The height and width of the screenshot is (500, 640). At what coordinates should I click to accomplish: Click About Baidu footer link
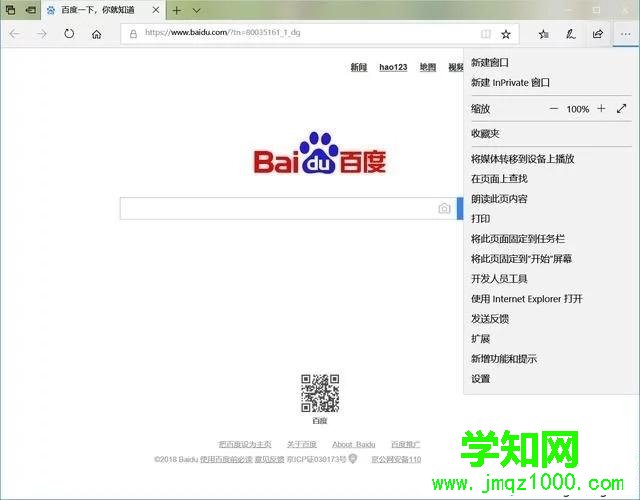353,444
